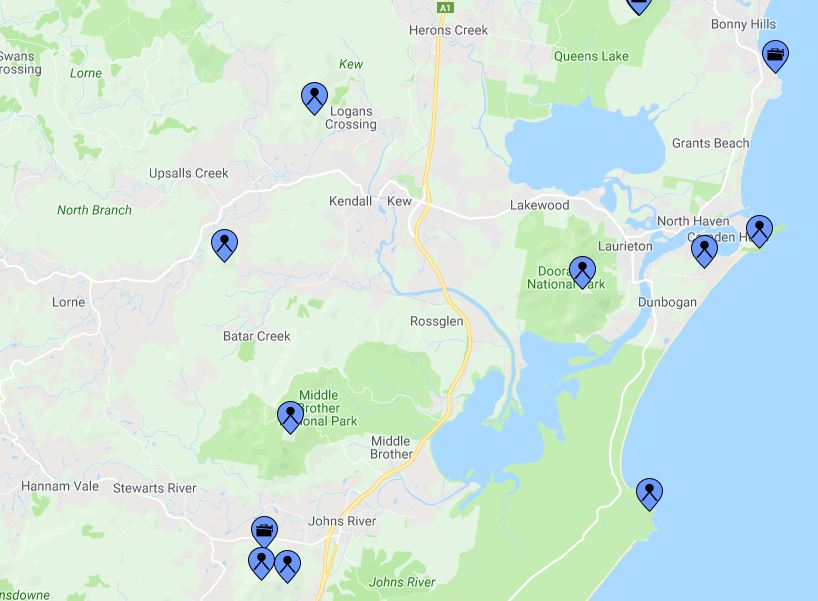Select the right tent marker southwest of Johns River
The width and height of the screenshot is (818, 601).
point(287,566)
